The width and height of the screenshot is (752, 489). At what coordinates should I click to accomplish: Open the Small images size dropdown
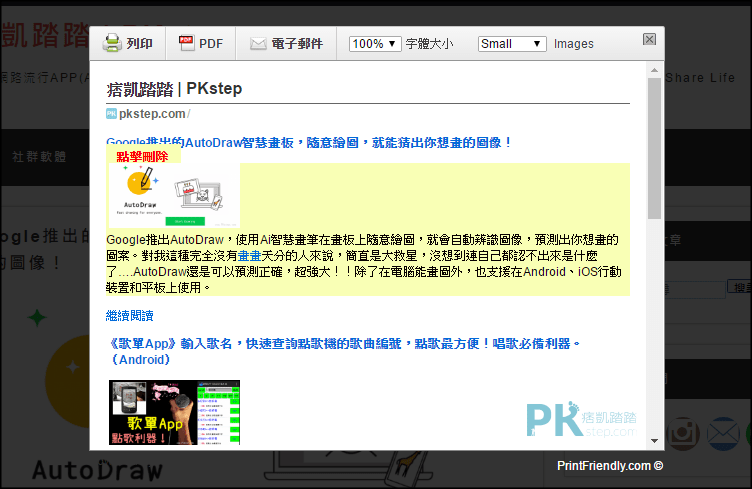(x=512, y=44)
